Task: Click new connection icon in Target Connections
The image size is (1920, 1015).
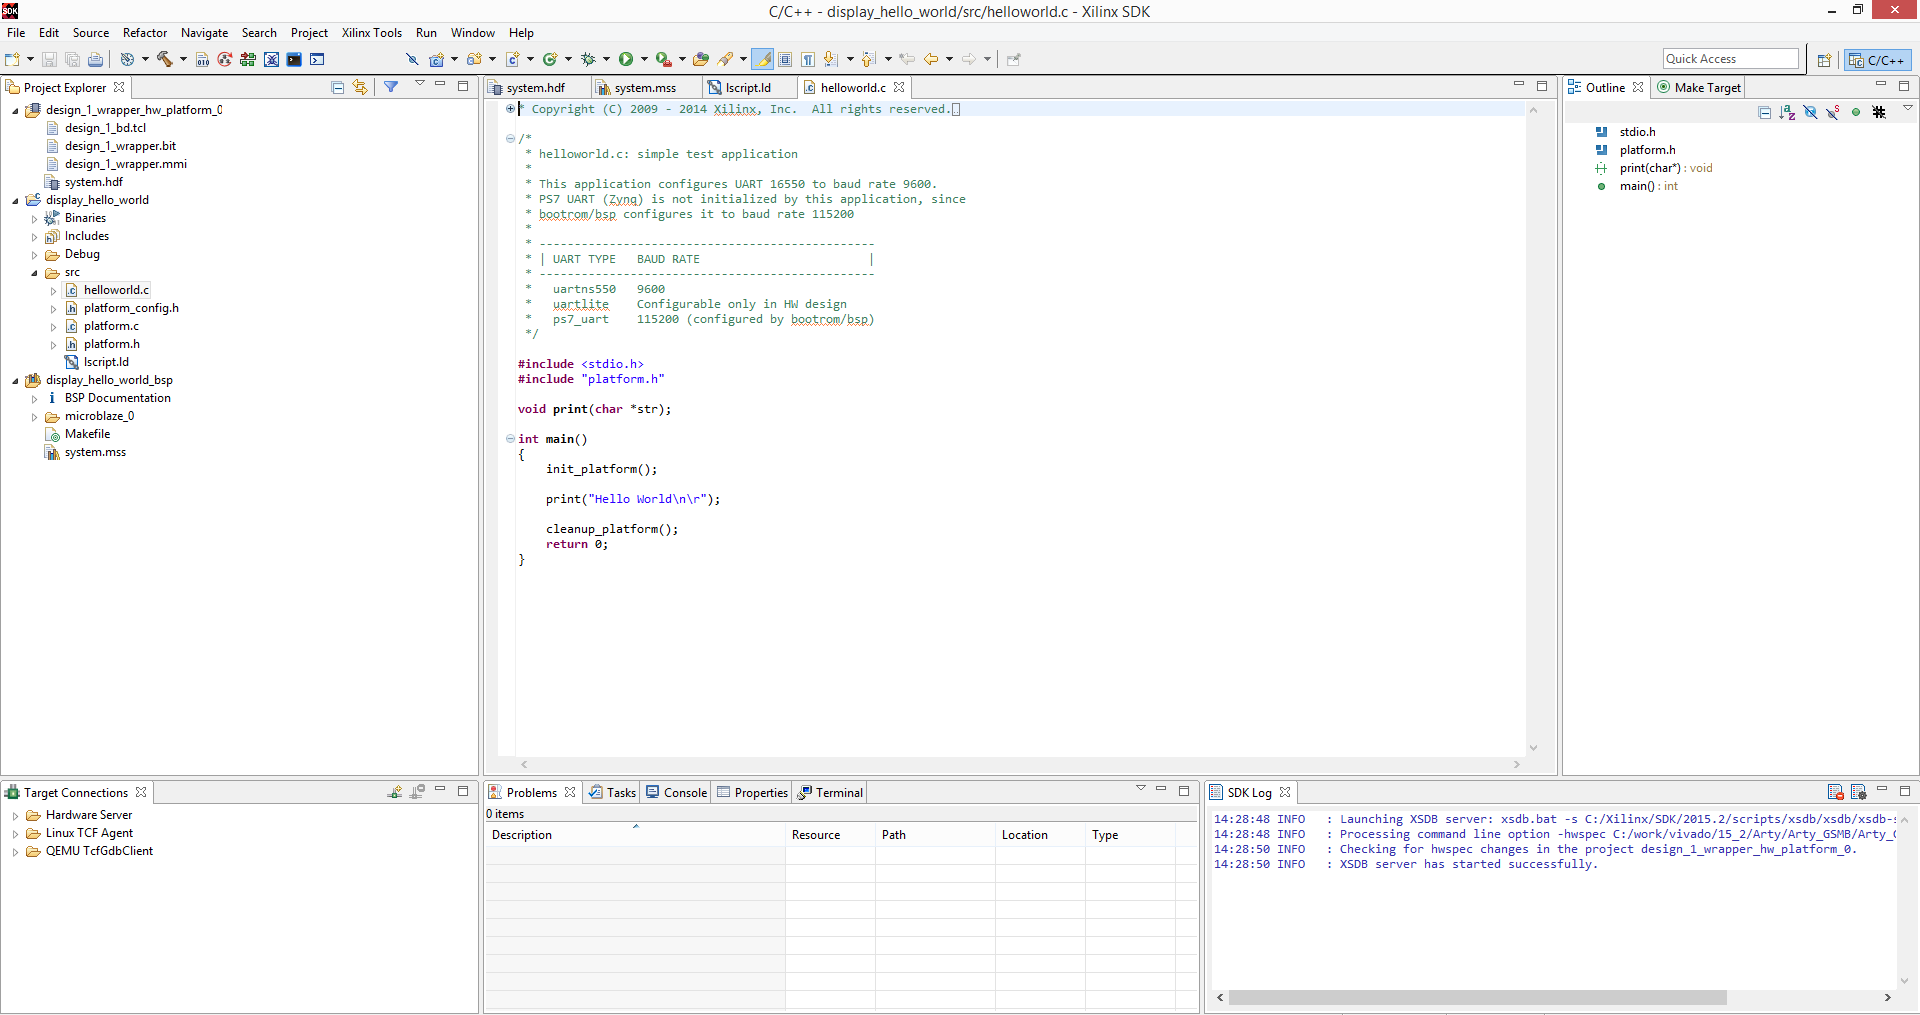Action: (395, 792)
